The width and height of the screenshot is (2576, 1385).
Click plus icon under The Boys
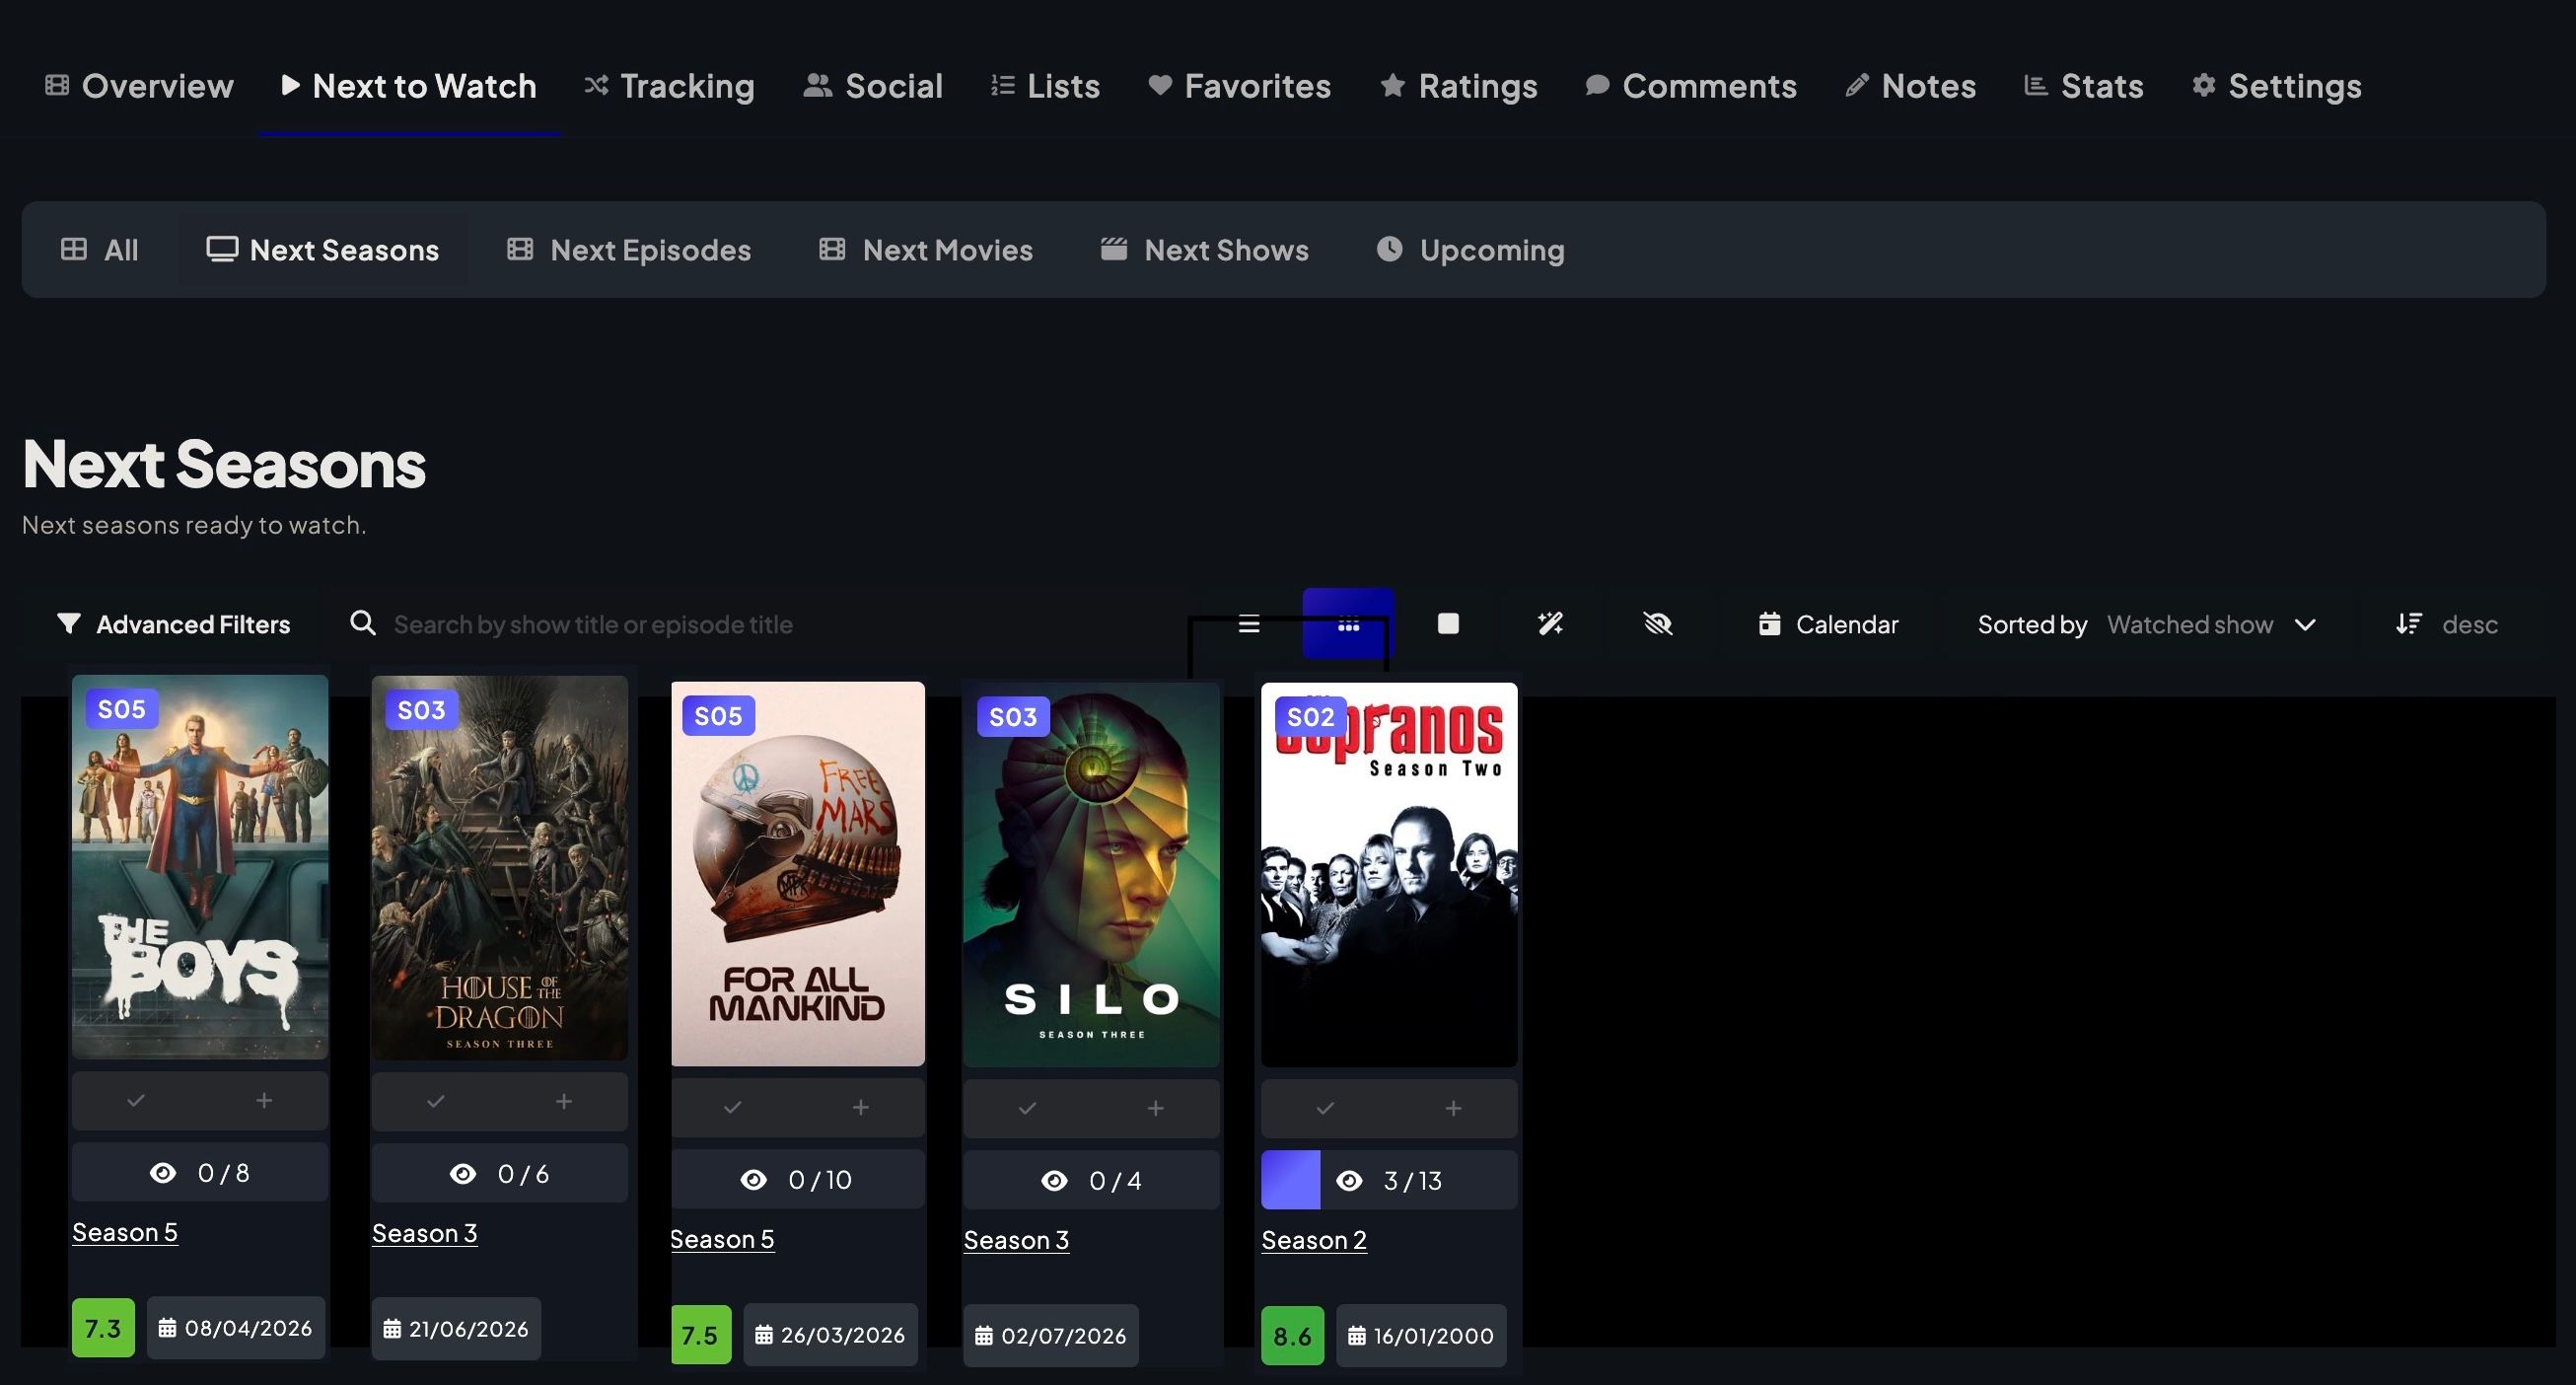click(264, 1101)
